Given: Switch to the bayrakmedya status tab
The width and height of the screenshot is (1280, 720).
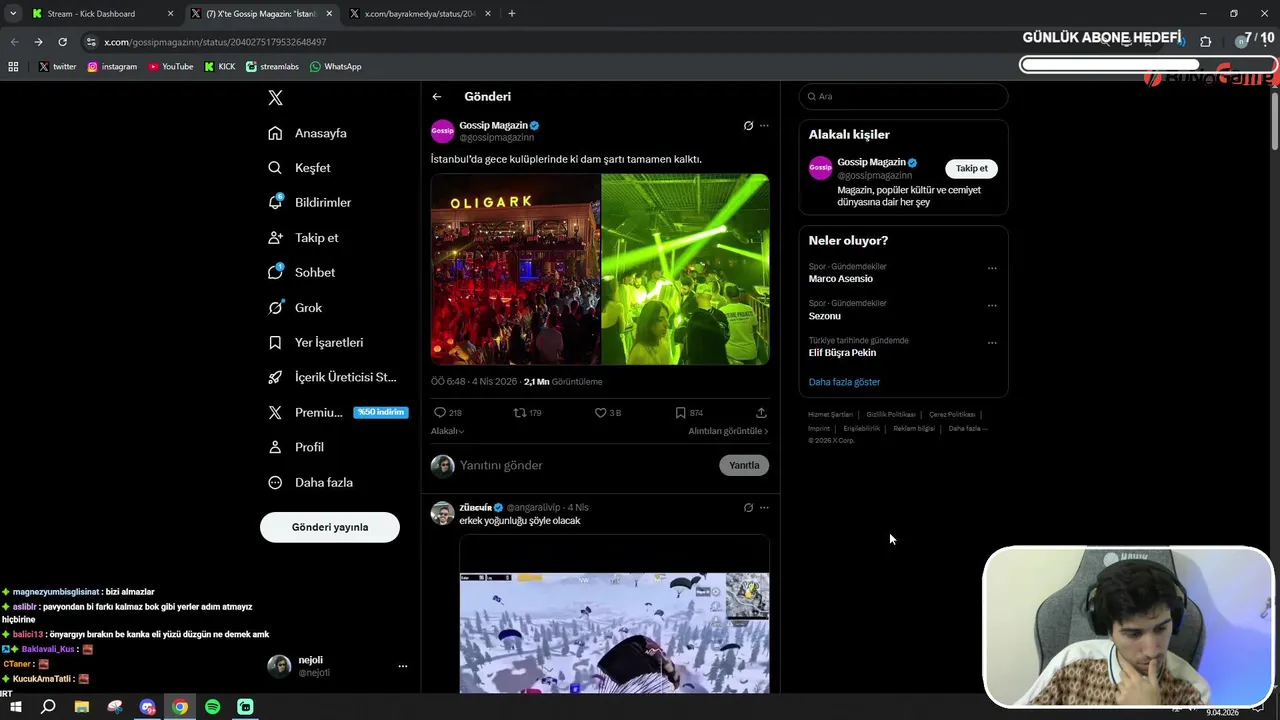Looking at the screenshot, I should (x=420, y=14).
